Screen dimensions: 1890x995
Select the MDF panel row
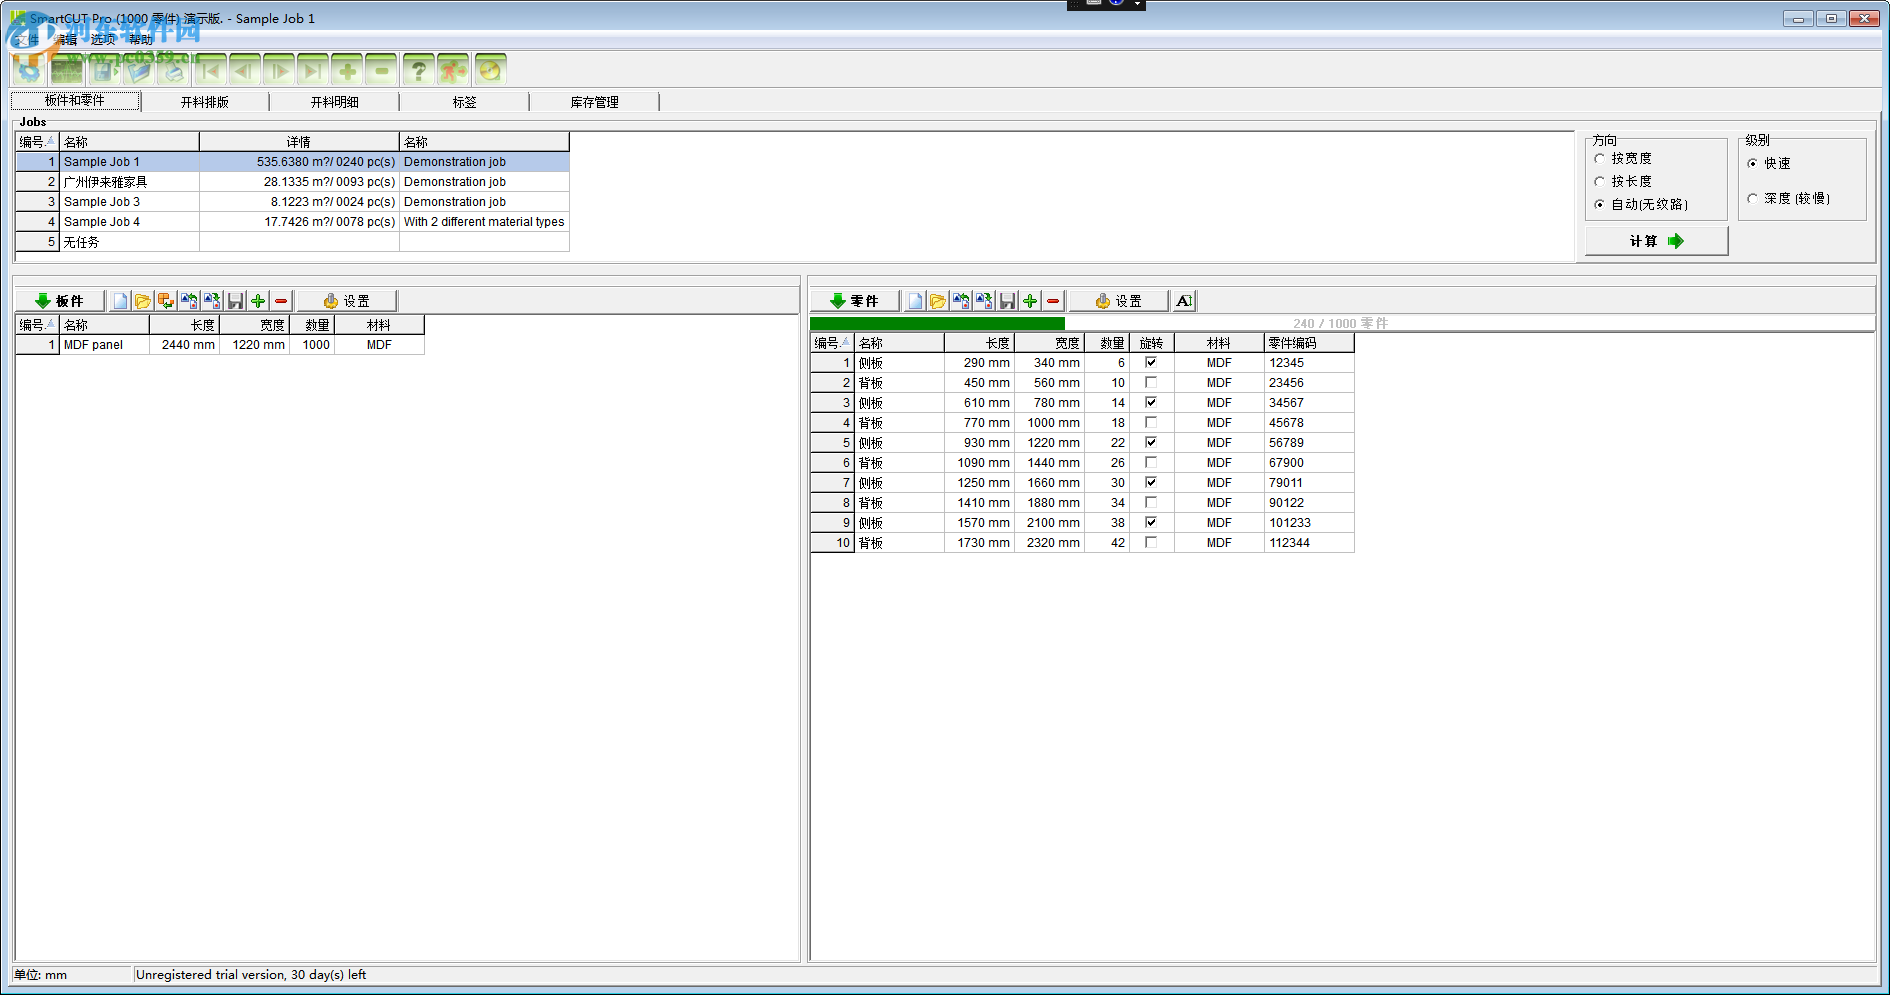coord(220,345)
